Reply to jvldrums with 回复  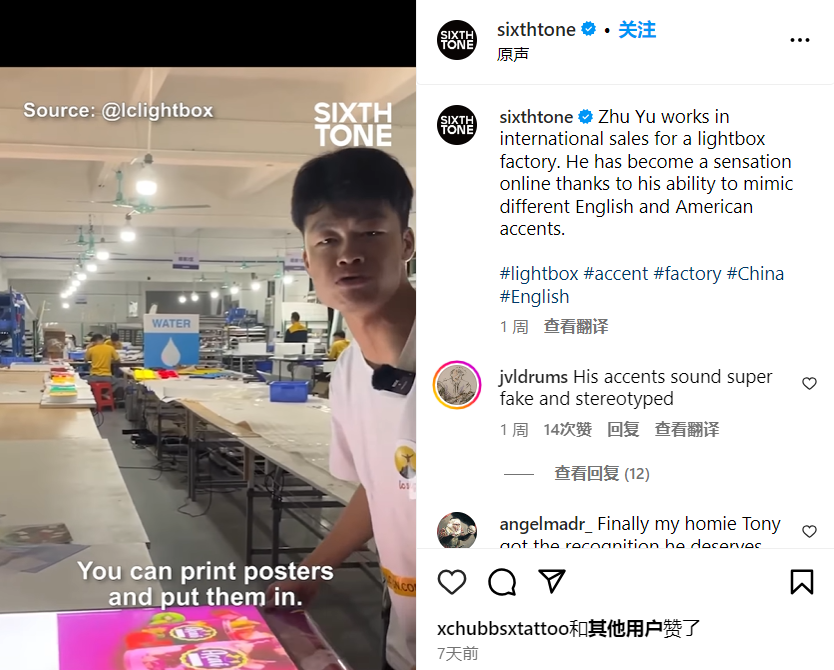[x=623, y=429]
